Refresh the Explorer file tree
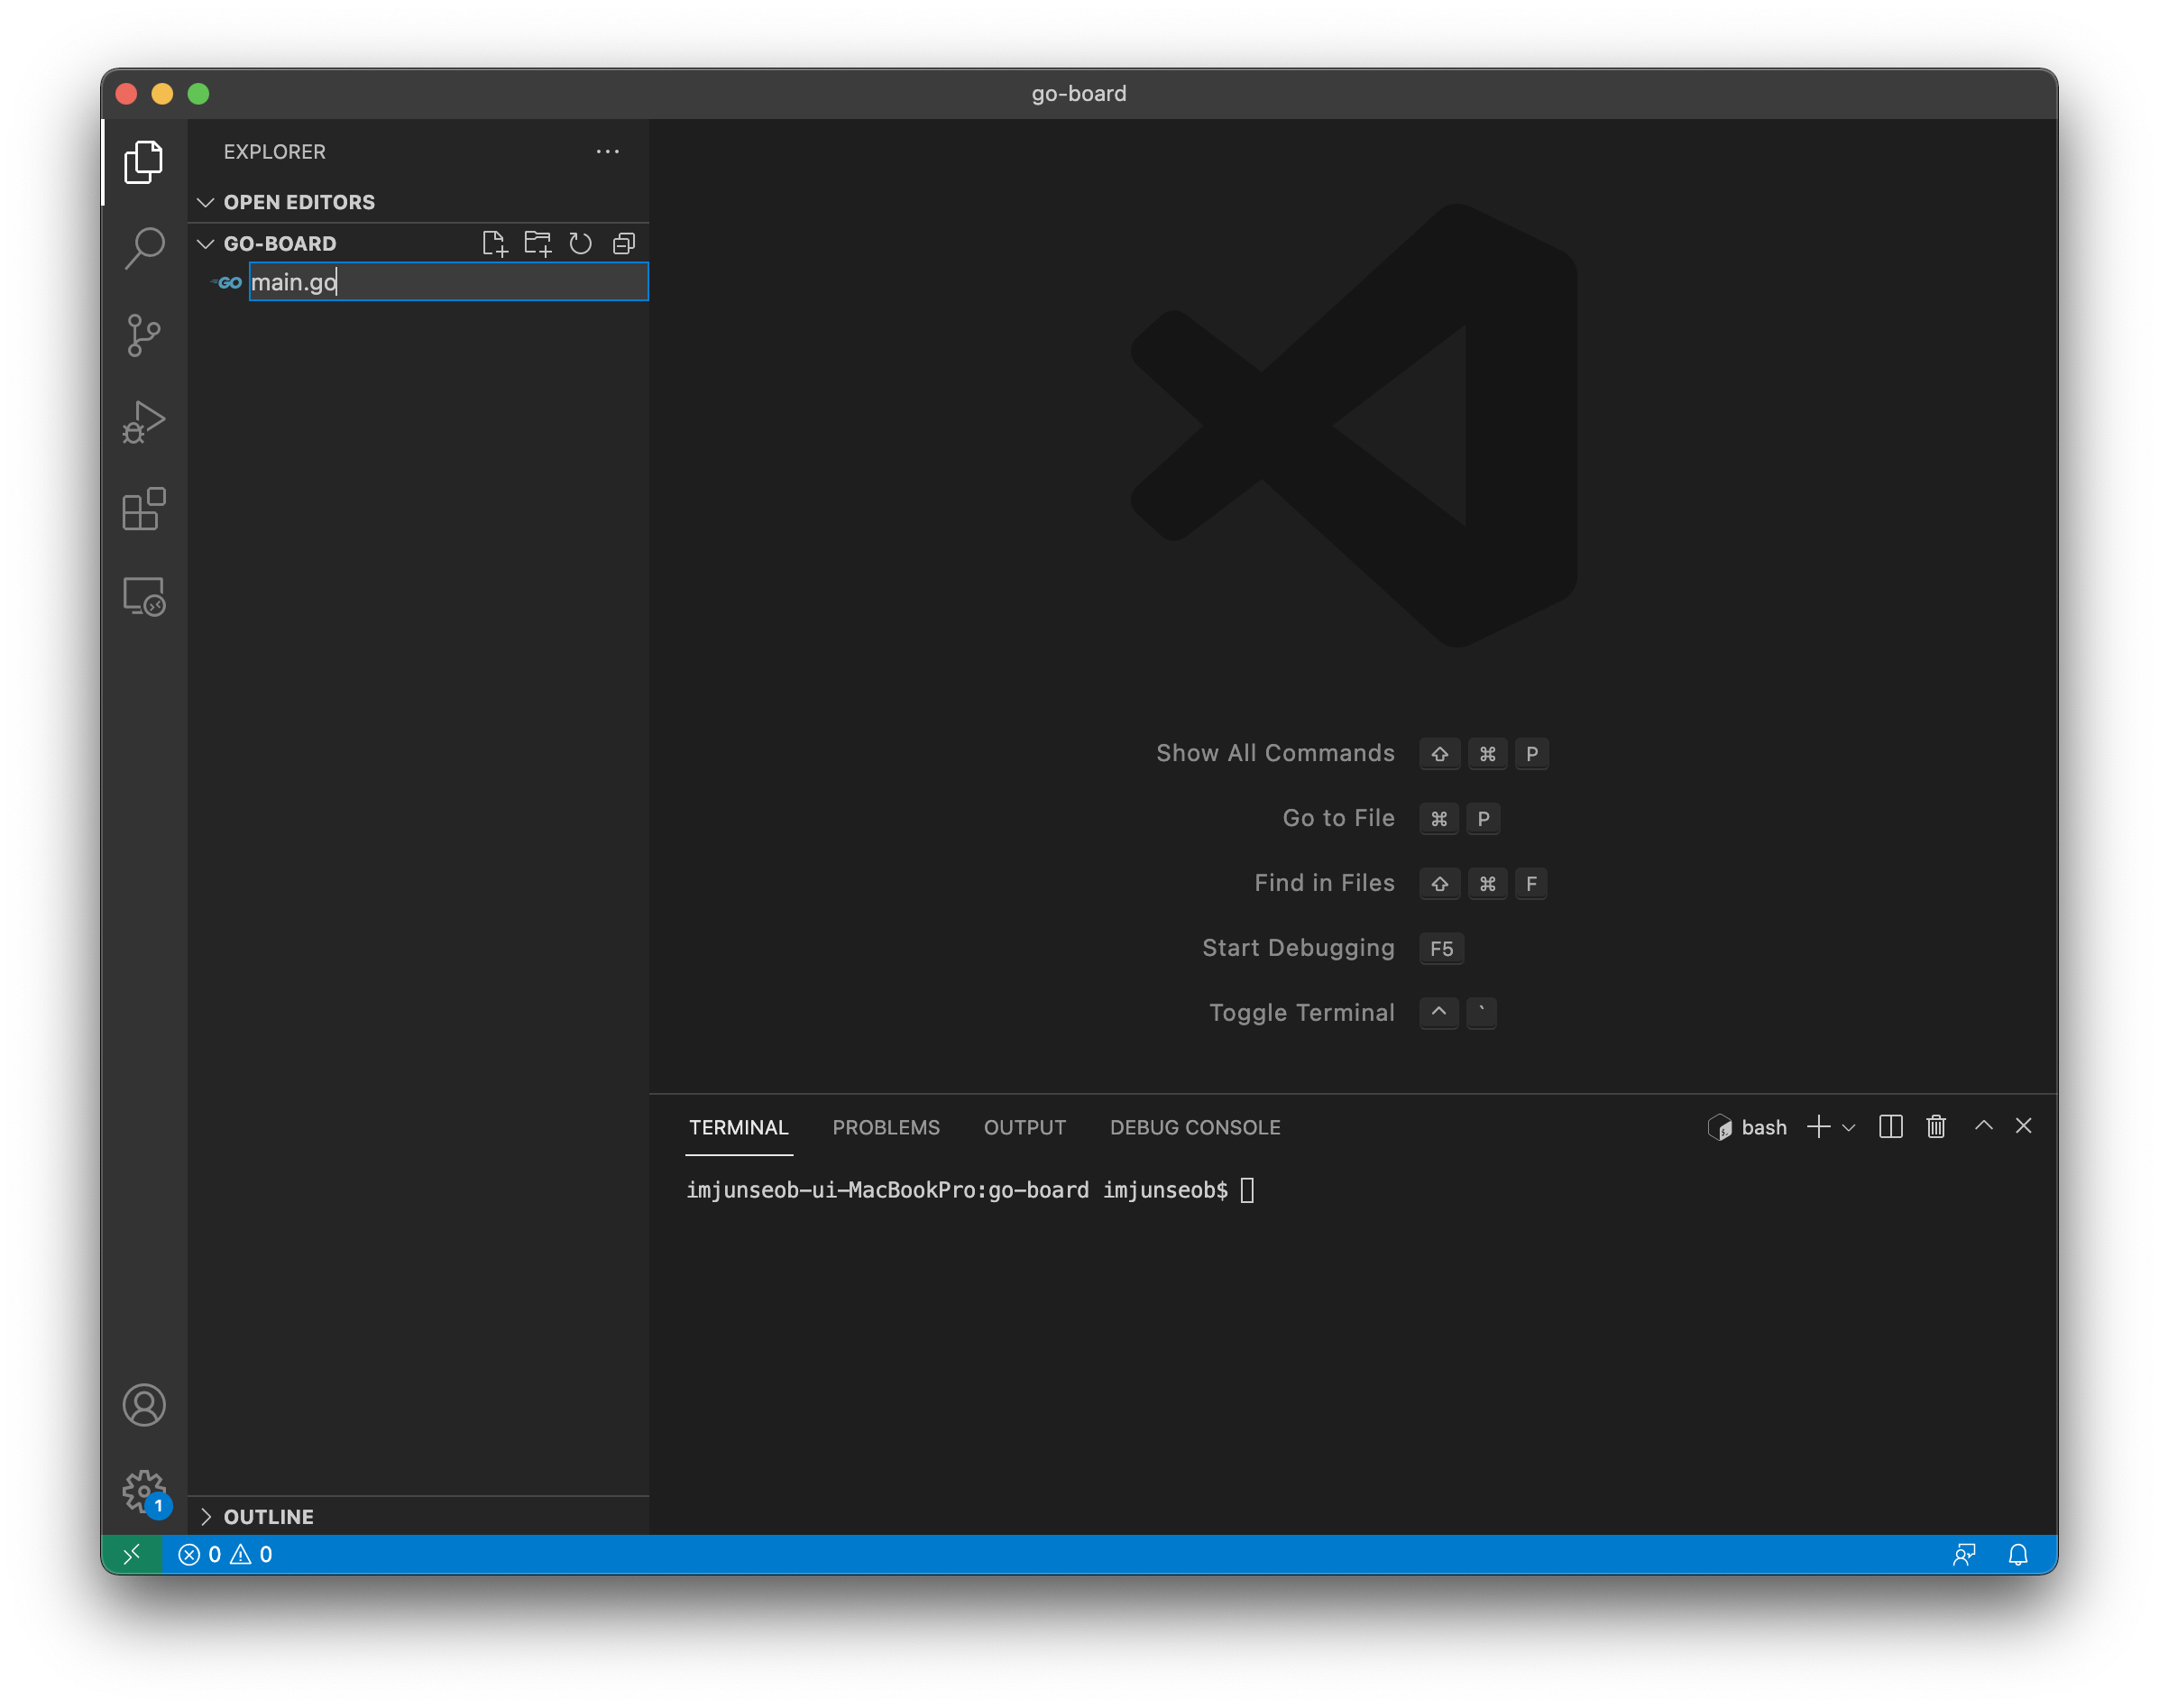Image resolution: width=2159 pixels, height=1708 pixels. [x=580, y=243]
